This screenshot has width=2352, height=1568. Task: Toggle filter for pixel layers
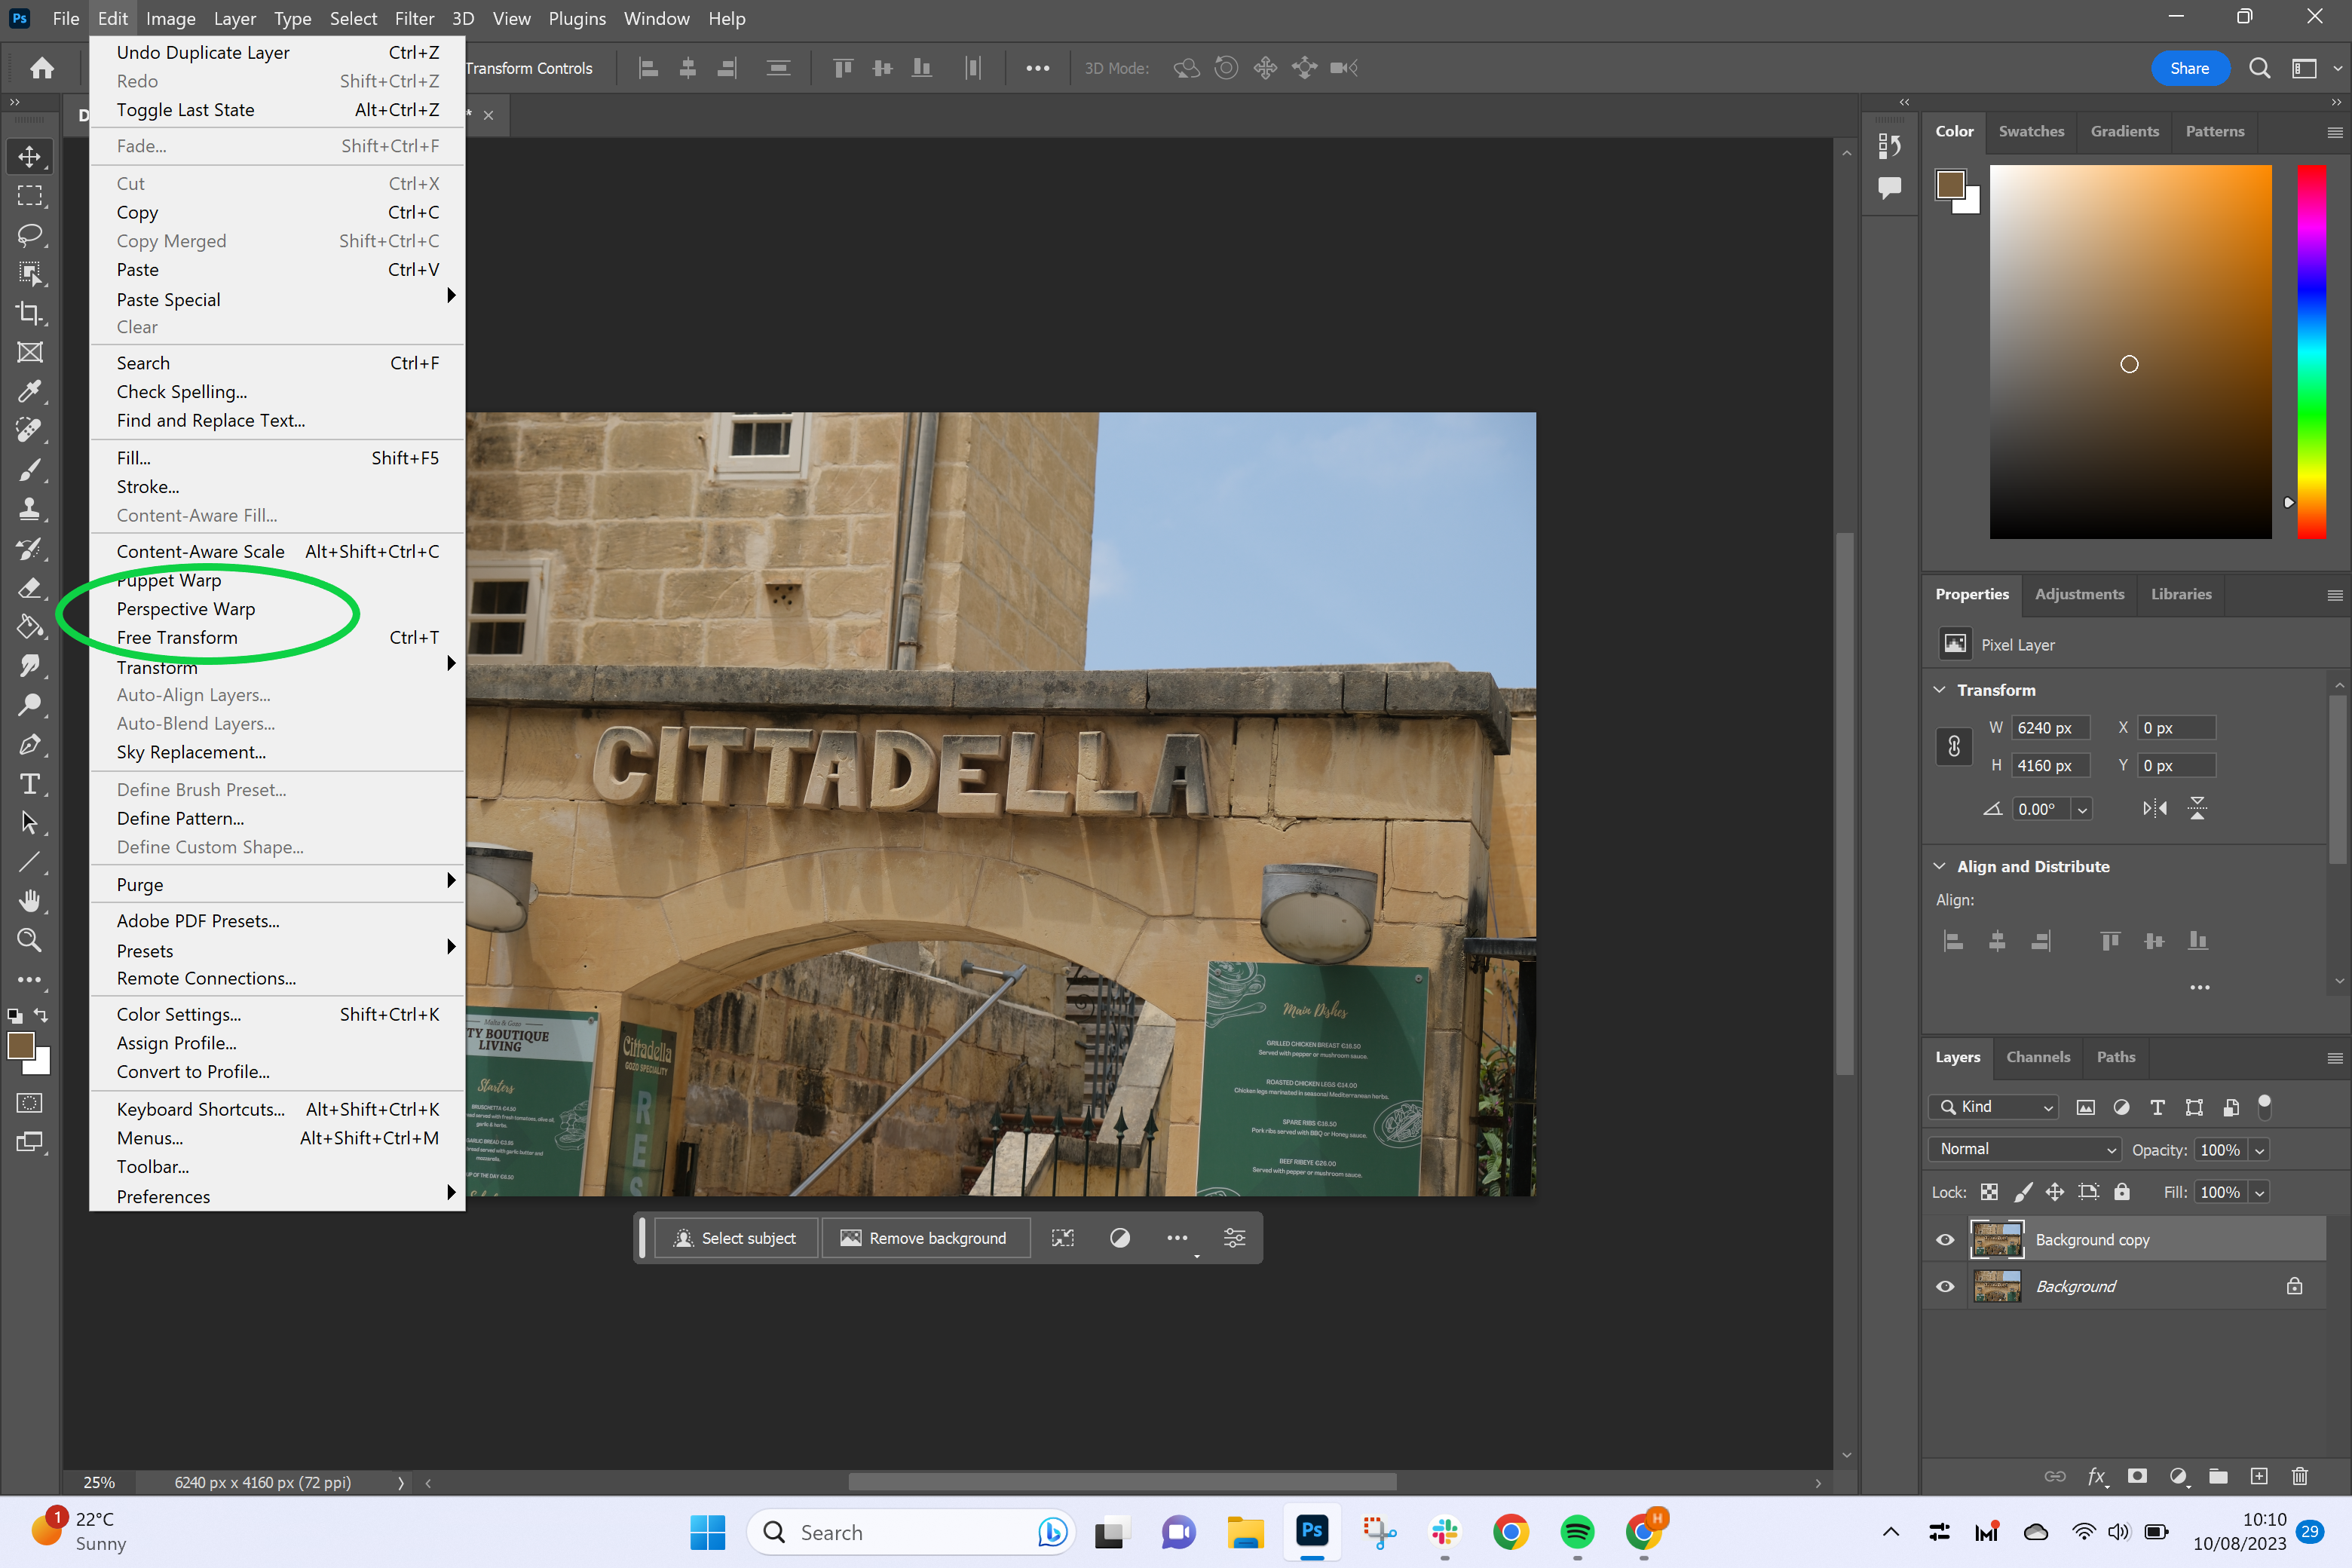[x=2085, y=1107]
